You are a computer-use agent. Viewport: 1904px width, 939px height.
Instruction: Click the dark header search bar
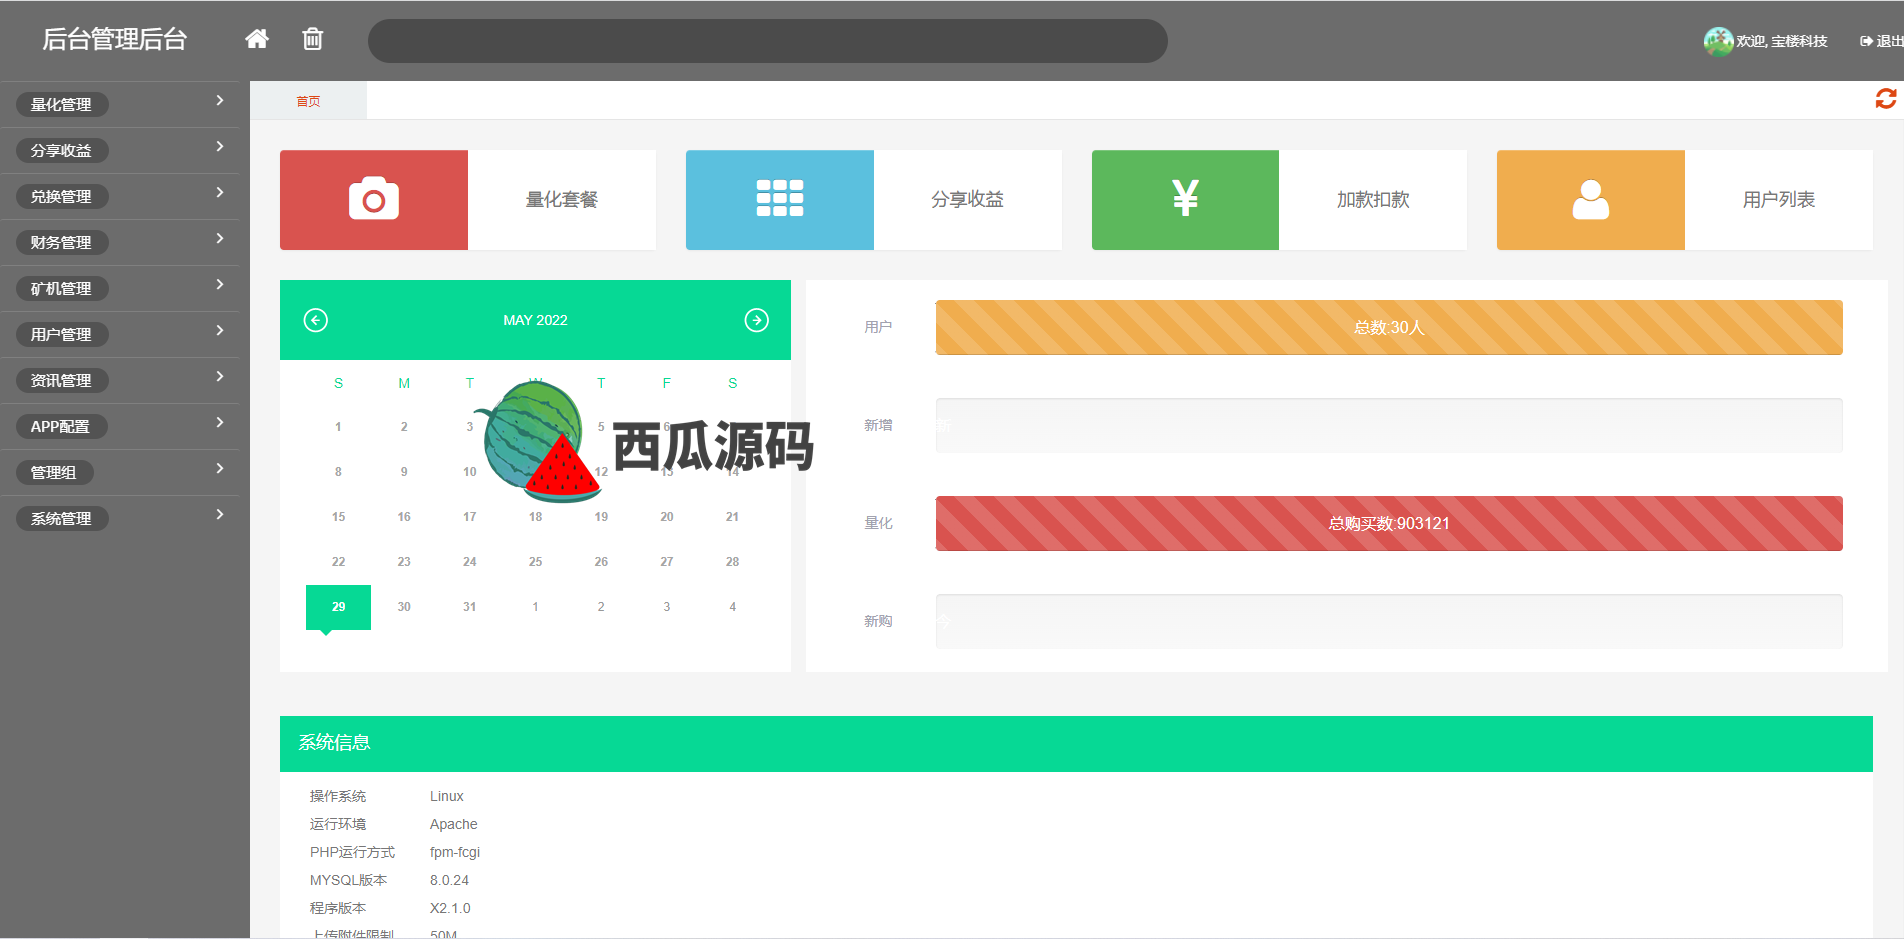(x=768, y=41)
